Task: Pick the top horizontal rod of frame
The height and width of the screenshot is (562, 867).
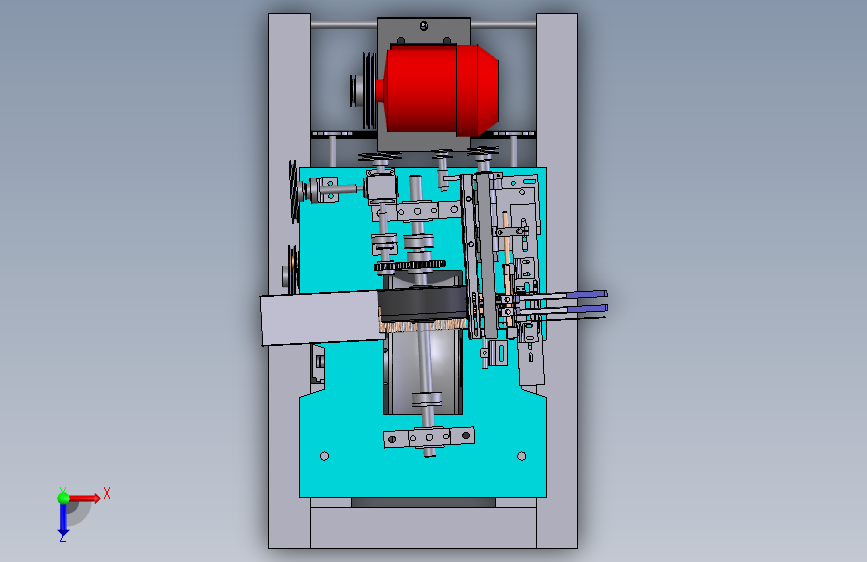Action: click(344, 25)
